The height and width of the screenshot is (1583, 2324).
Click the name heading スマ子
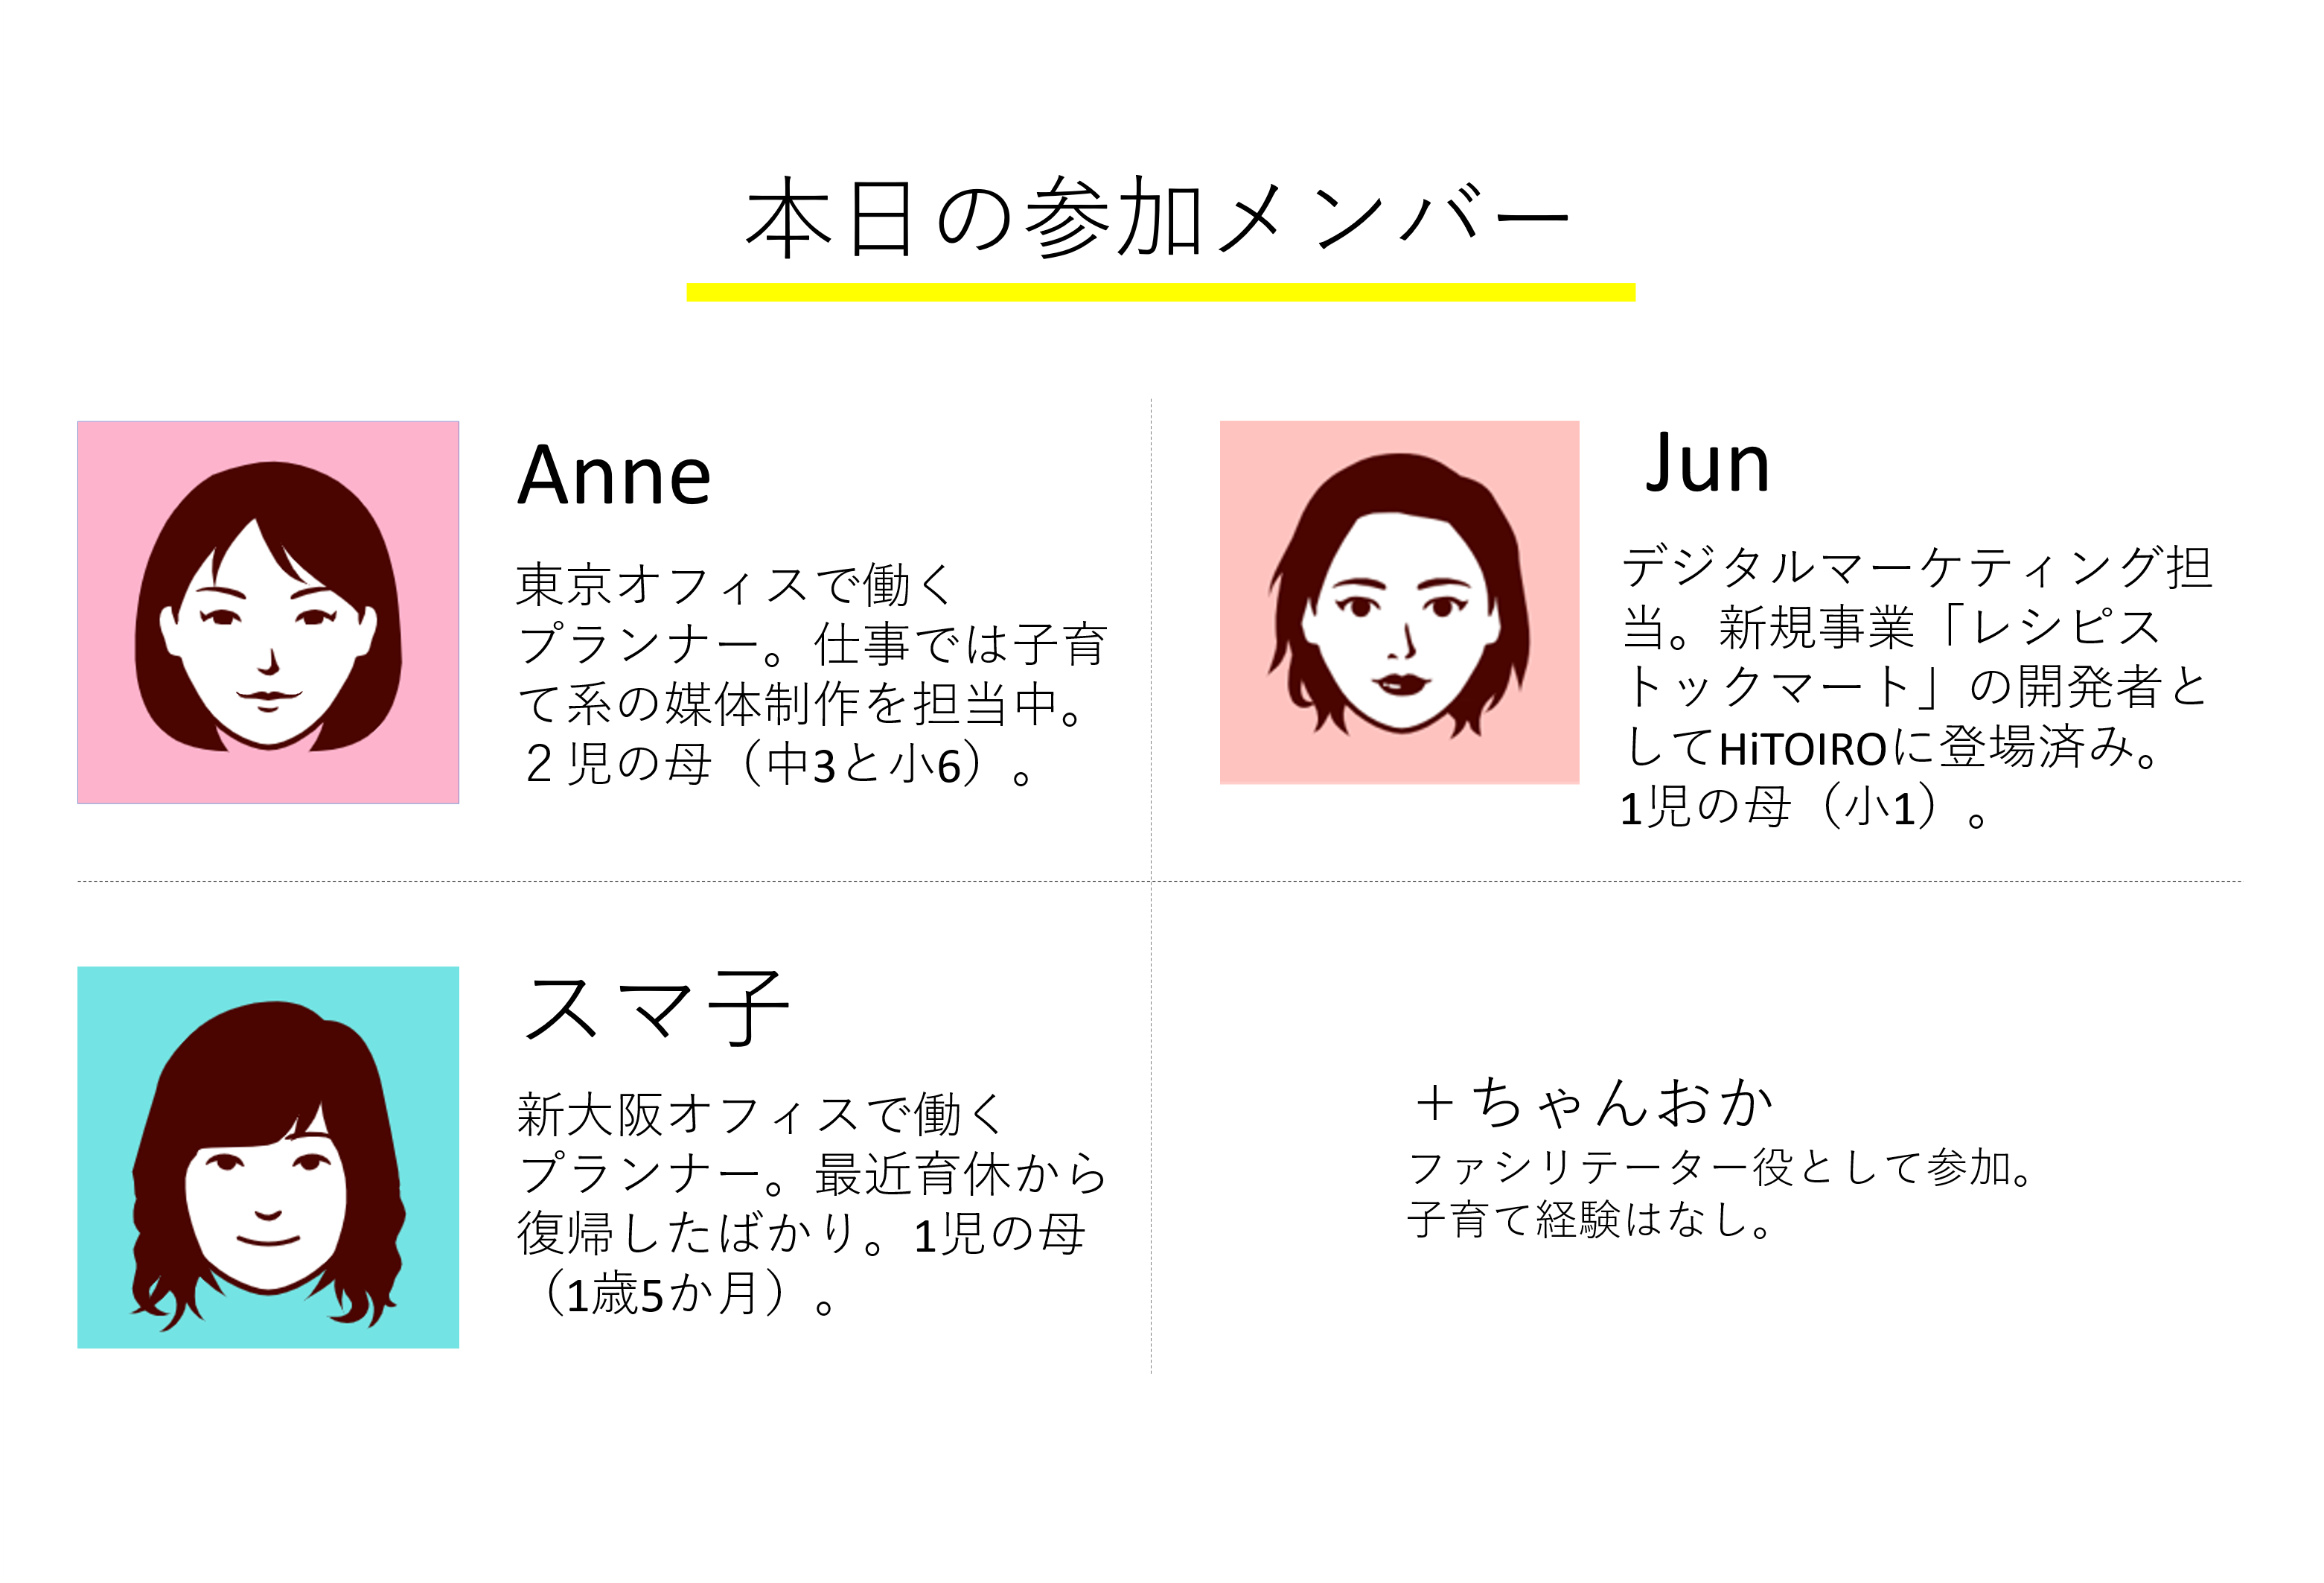pos(656,1008)
